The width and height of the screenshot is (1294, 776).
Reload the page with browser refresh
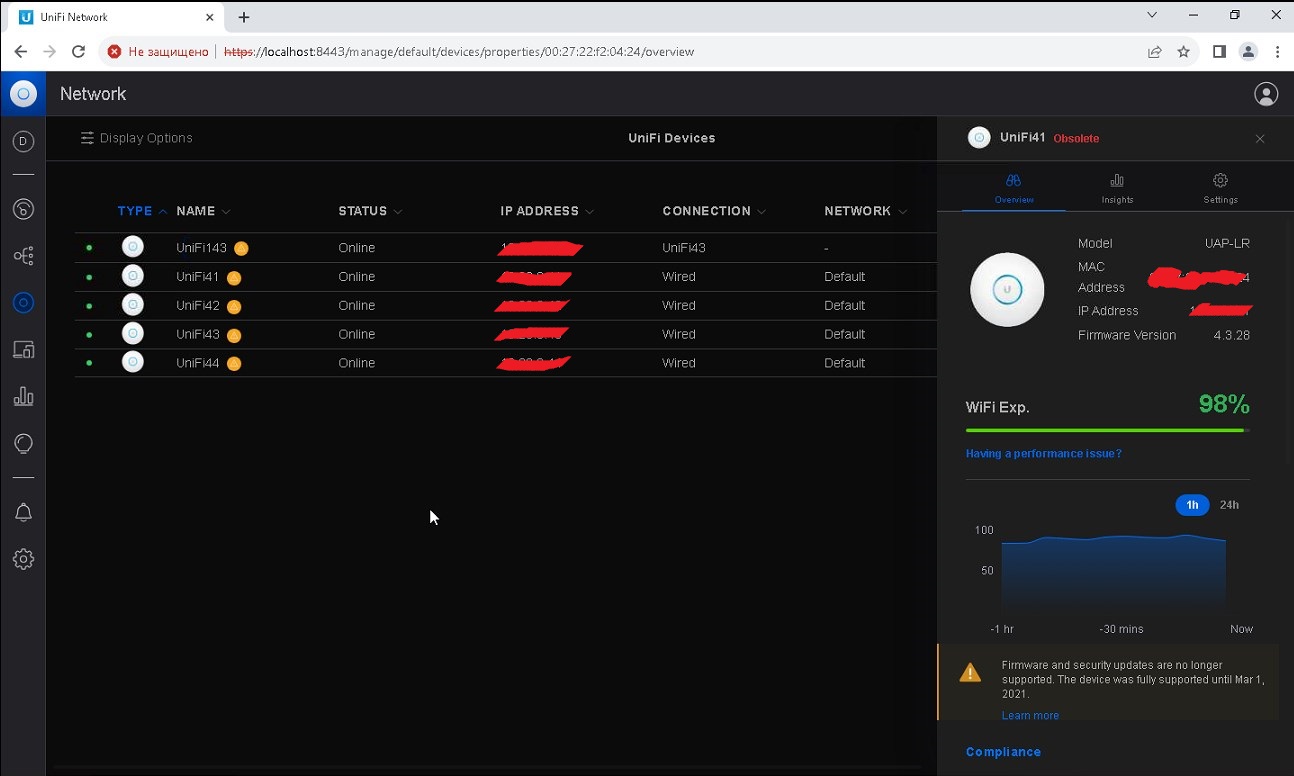(78, 52)
